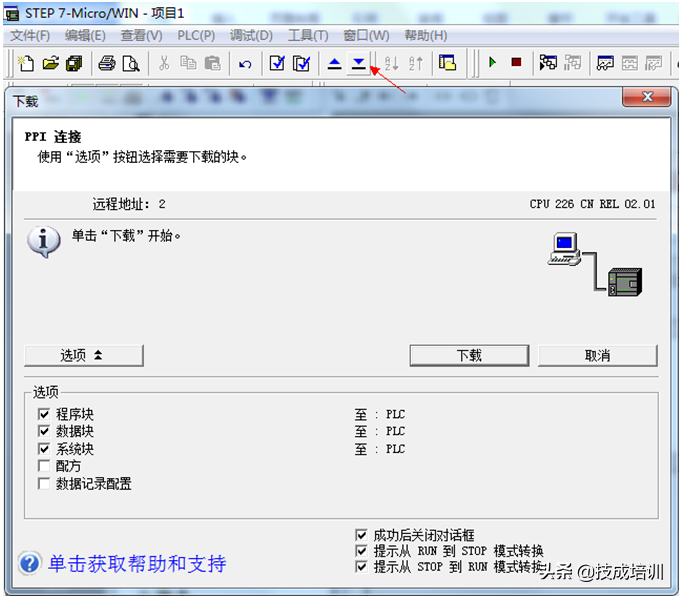
Task: Enable the 配方 checkbox
Action: click(44, 466)
